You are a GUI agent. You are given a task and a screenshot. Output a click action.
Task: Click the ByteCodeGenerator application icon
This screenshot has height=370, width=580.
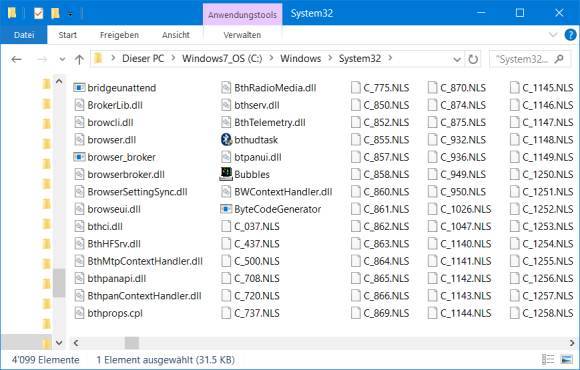pos(226,209)
